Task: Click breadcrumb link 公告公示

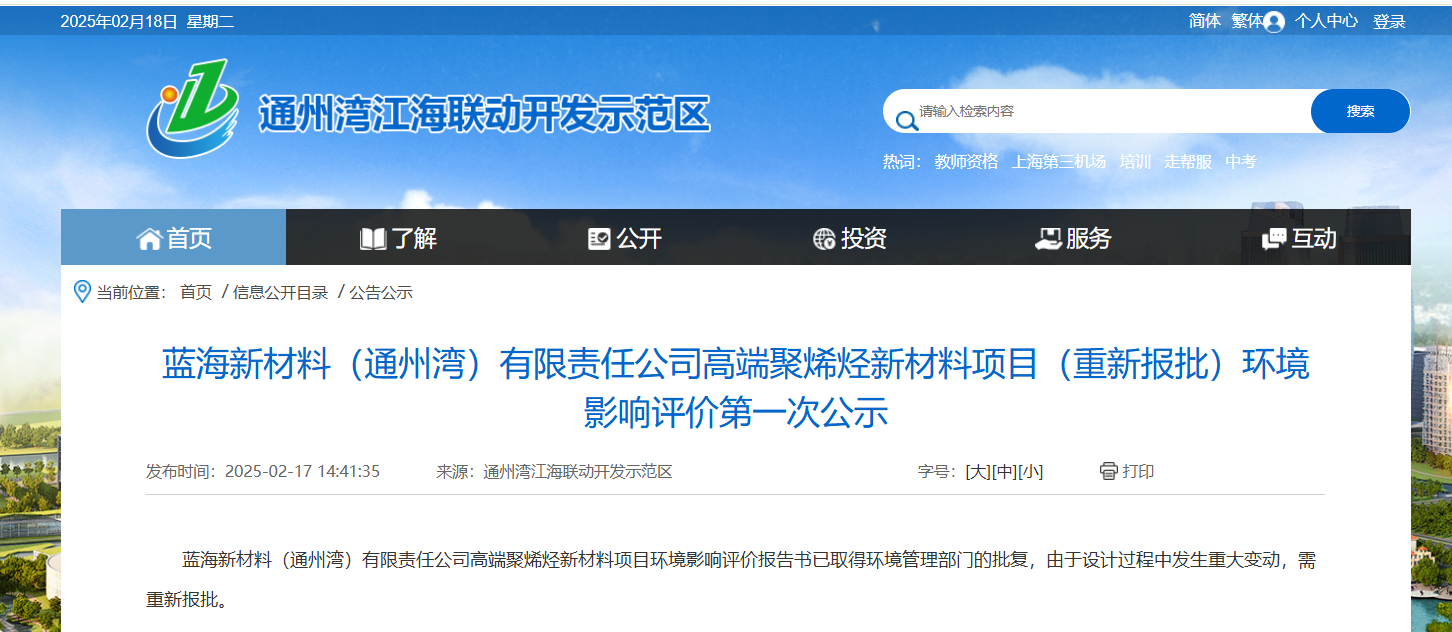Action: [381, 292]
